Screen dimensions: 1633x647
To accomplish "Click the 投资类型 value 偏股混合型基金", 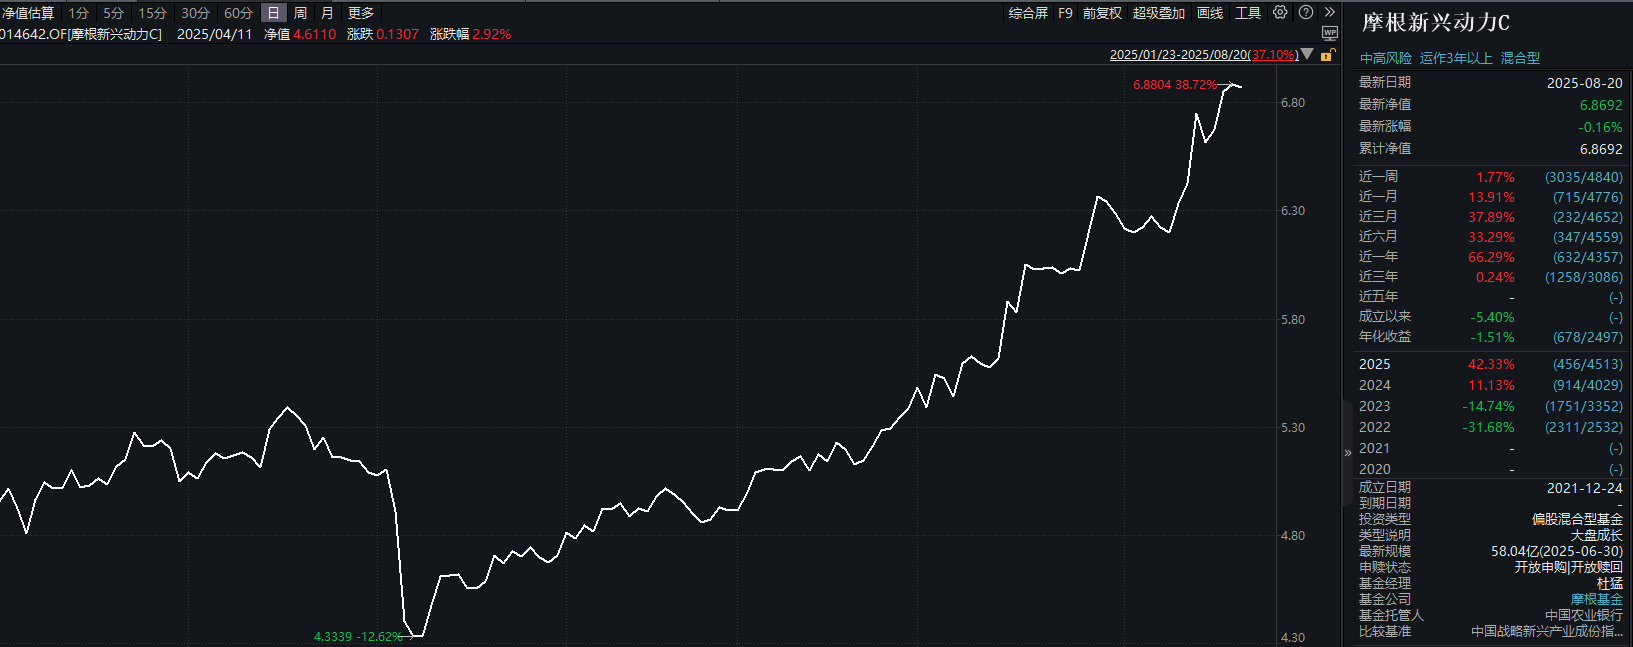I will (x=1577, y=519).
